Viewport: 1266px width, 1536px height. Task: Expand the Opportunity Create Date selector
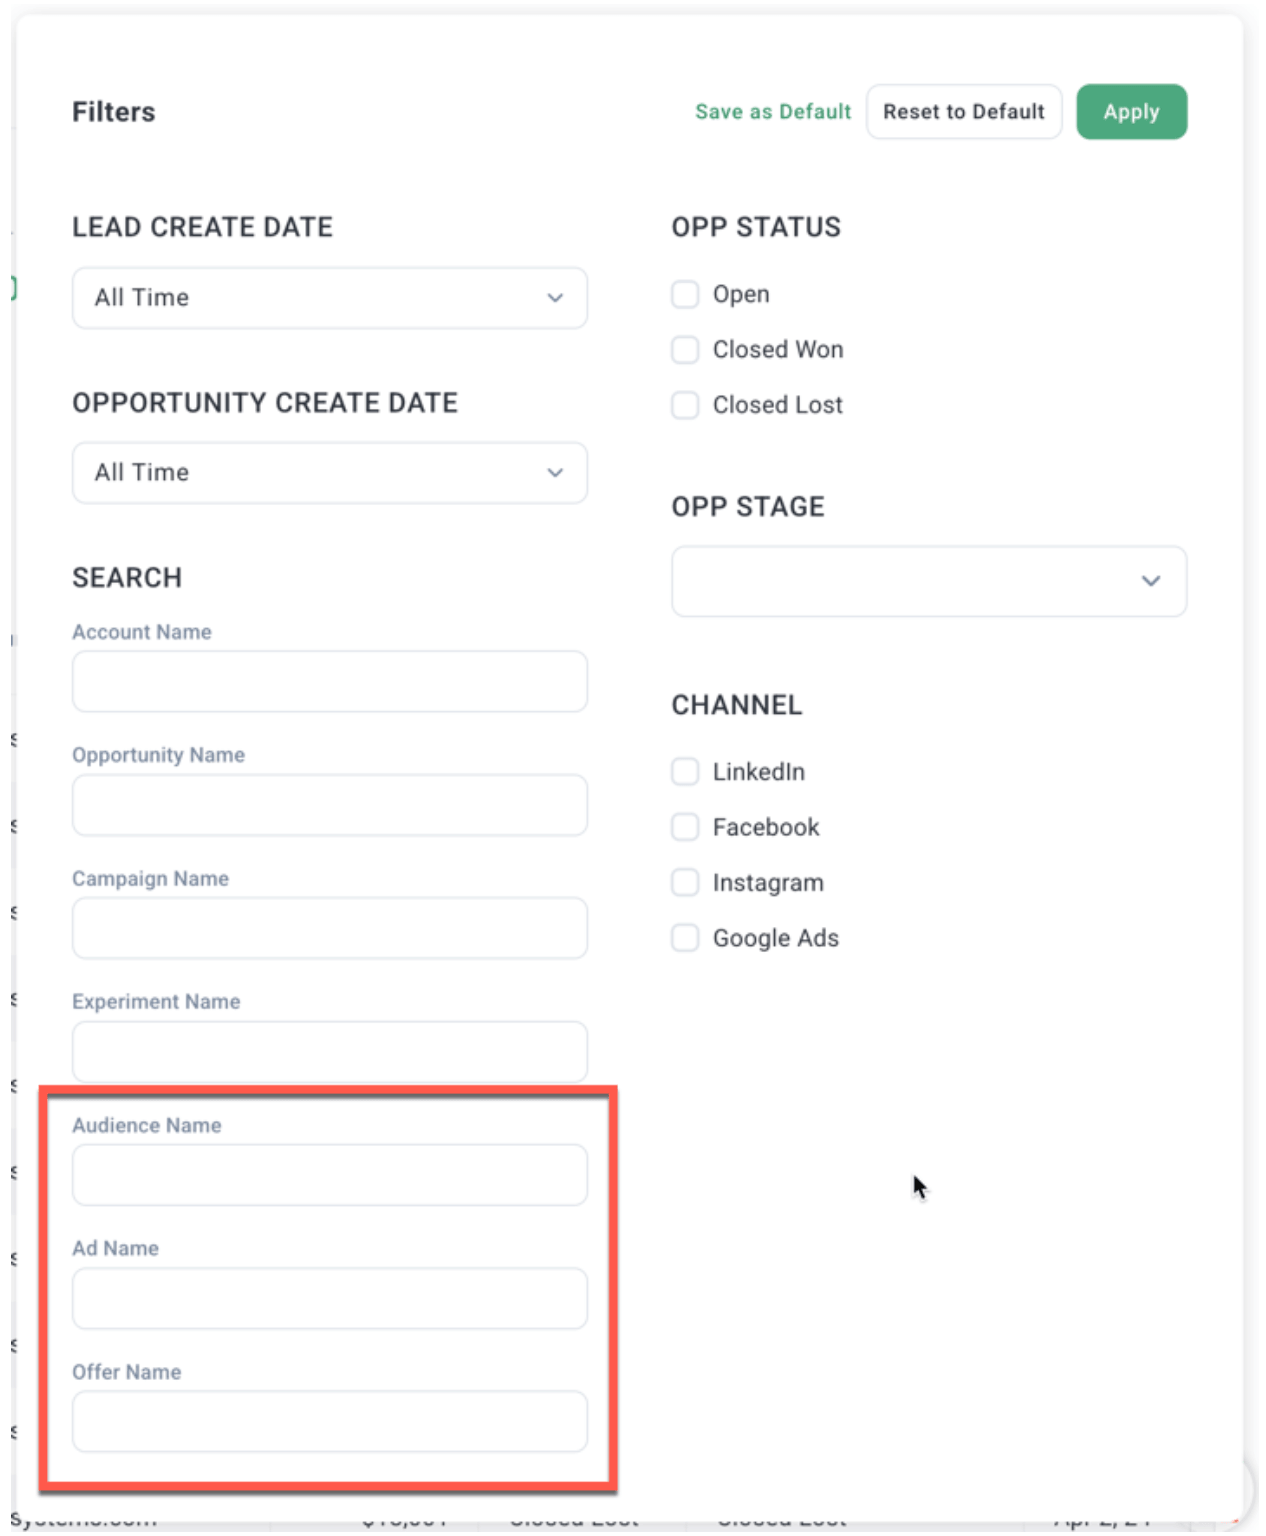click(x=329, y=472)
